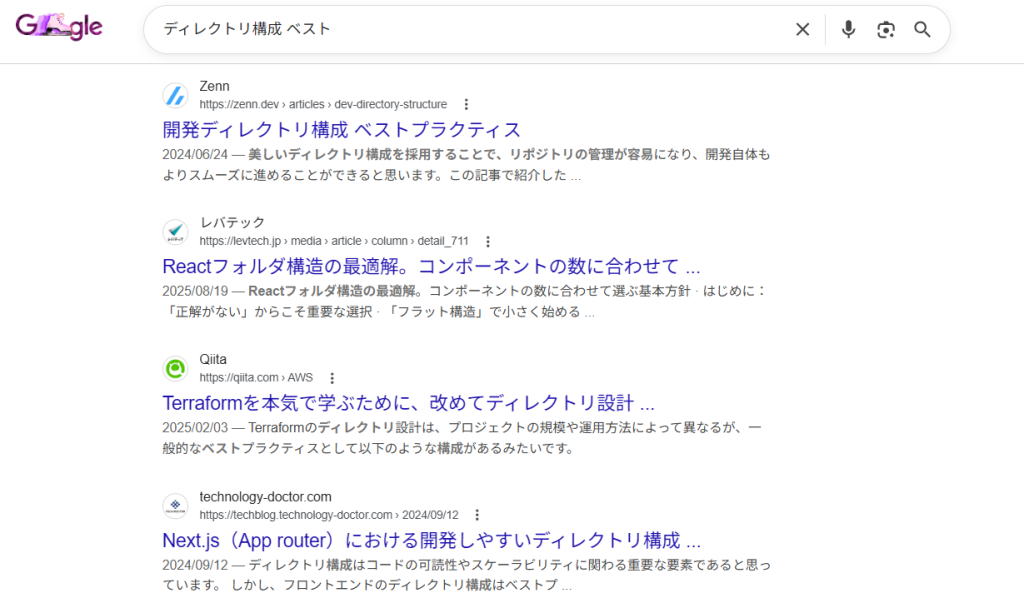Click the Google logo
Viewport: 1024px width, 603px height.
58,28
